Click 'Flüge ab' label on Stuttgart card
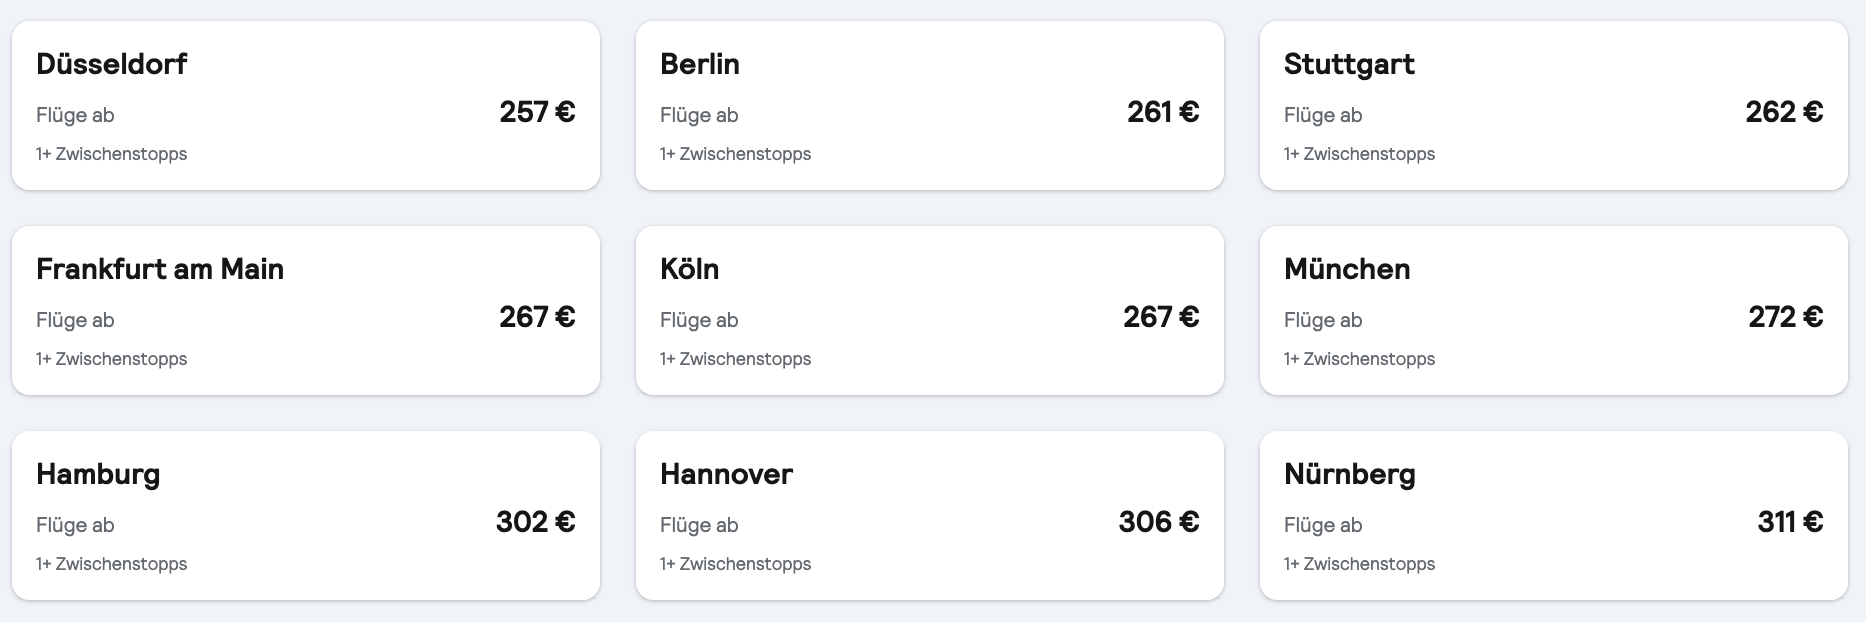 point(1323,115)
